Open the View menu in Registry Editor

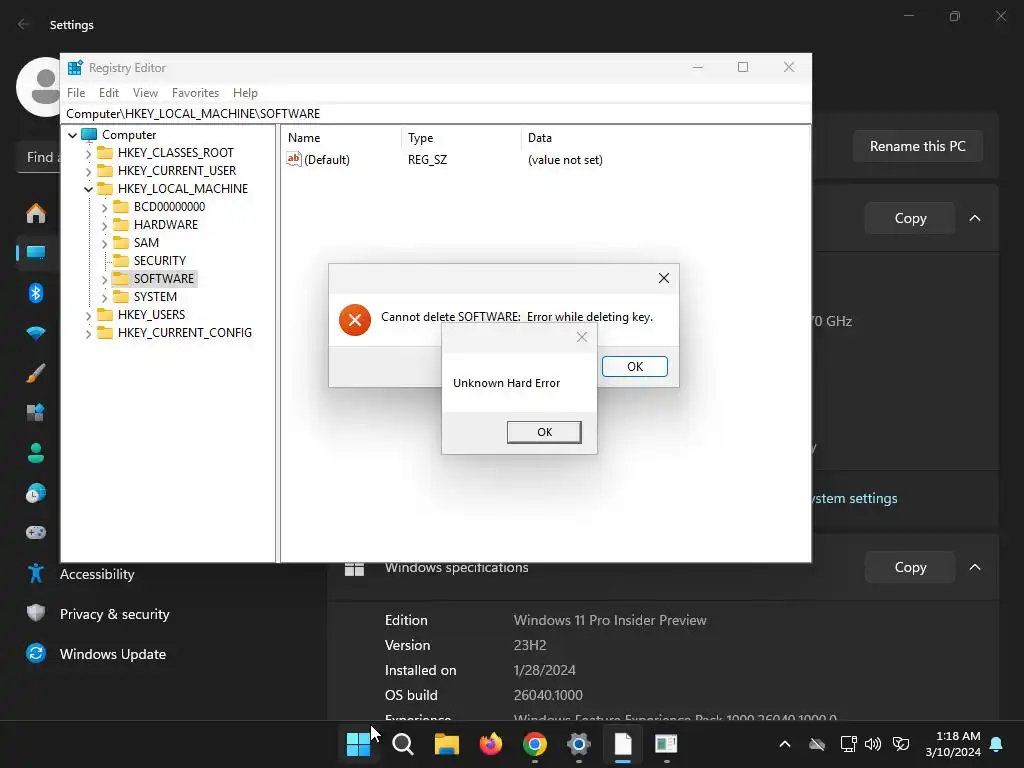tap(145, 93)
